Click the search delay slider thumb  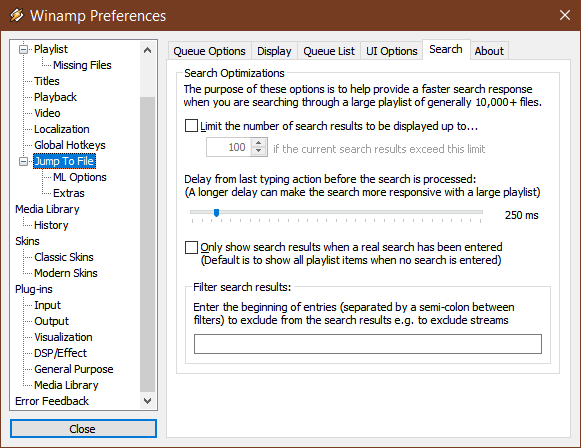pos(216,213)
